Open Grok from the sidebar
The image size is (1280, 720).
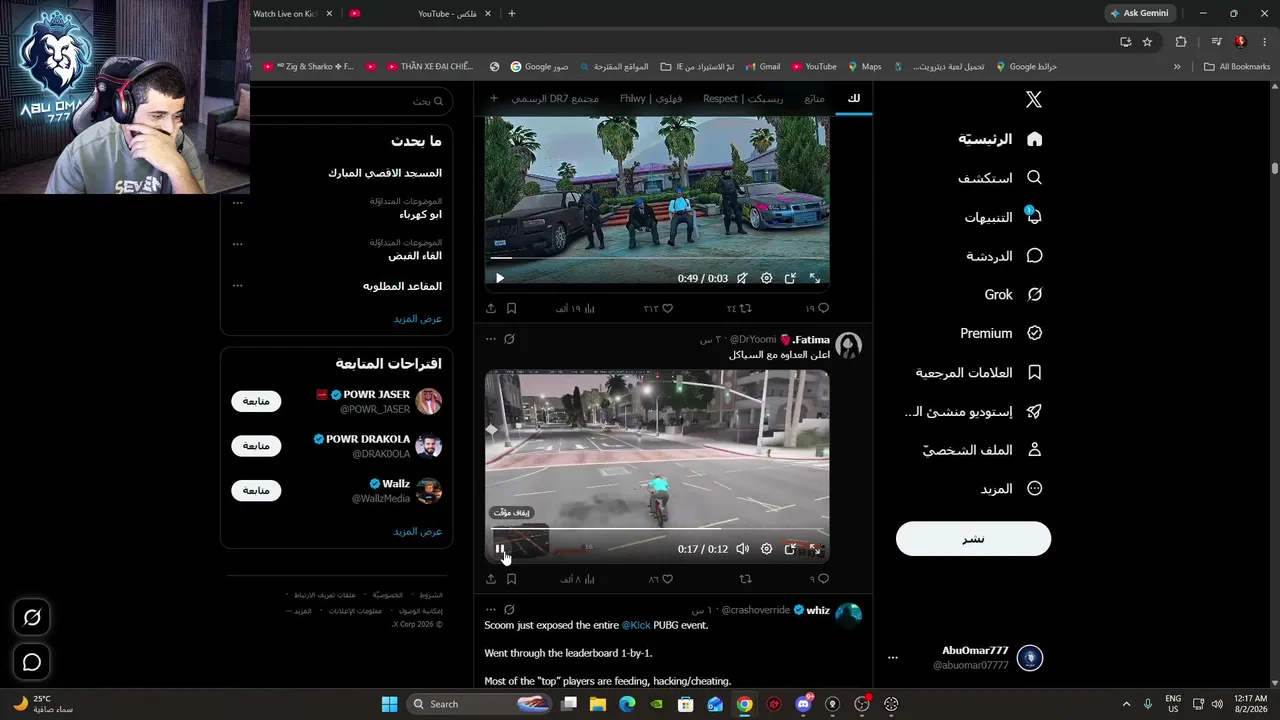pos(1013,295)
